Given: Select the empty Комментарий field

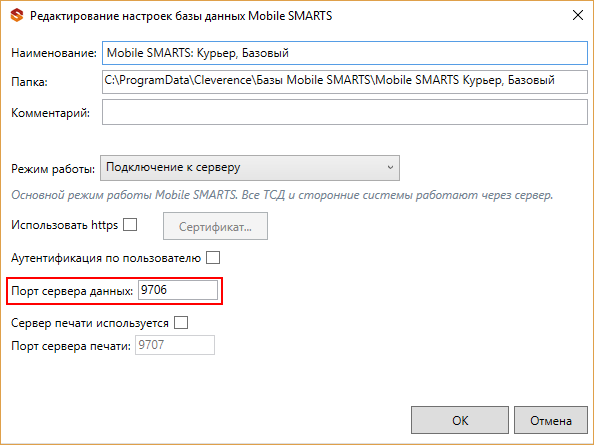Looking at the screenshot, I should pos(345,112).
